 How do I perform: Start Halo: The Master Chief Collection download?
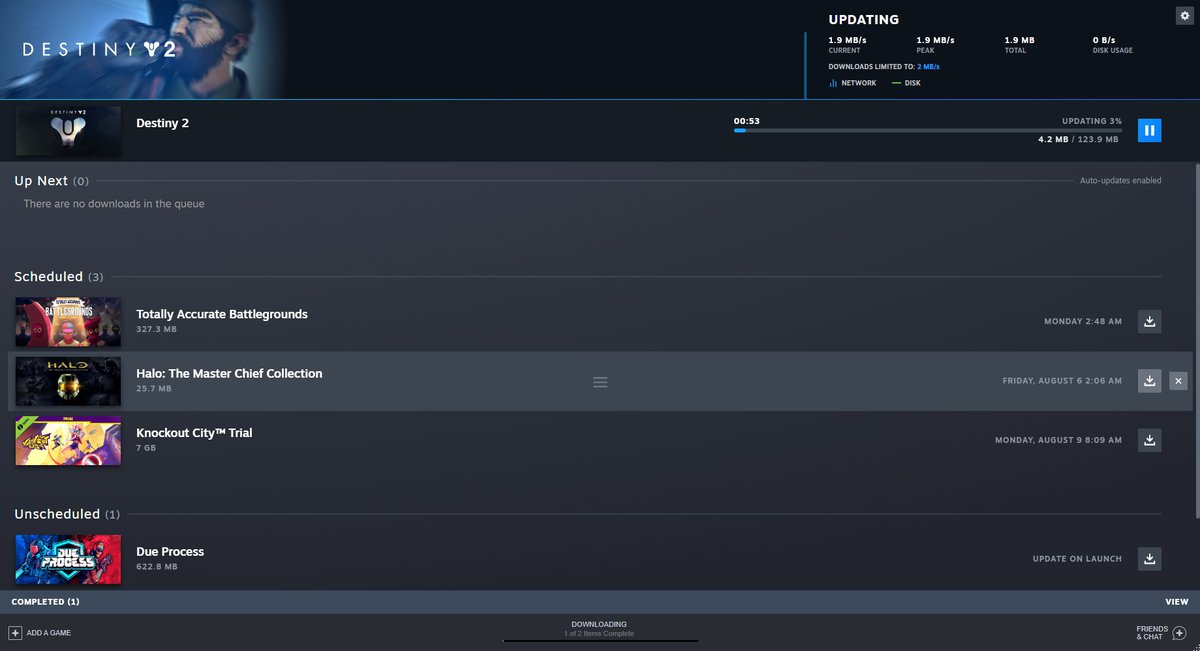click(1149, 381)
